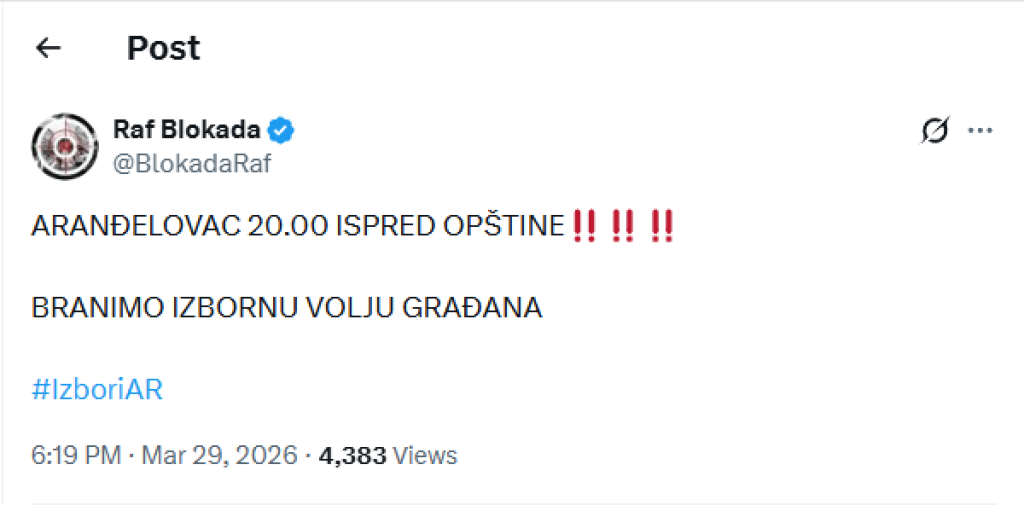Click the Mar 29, 2026 date
The image size is (1024, 505).
(219, 456)
